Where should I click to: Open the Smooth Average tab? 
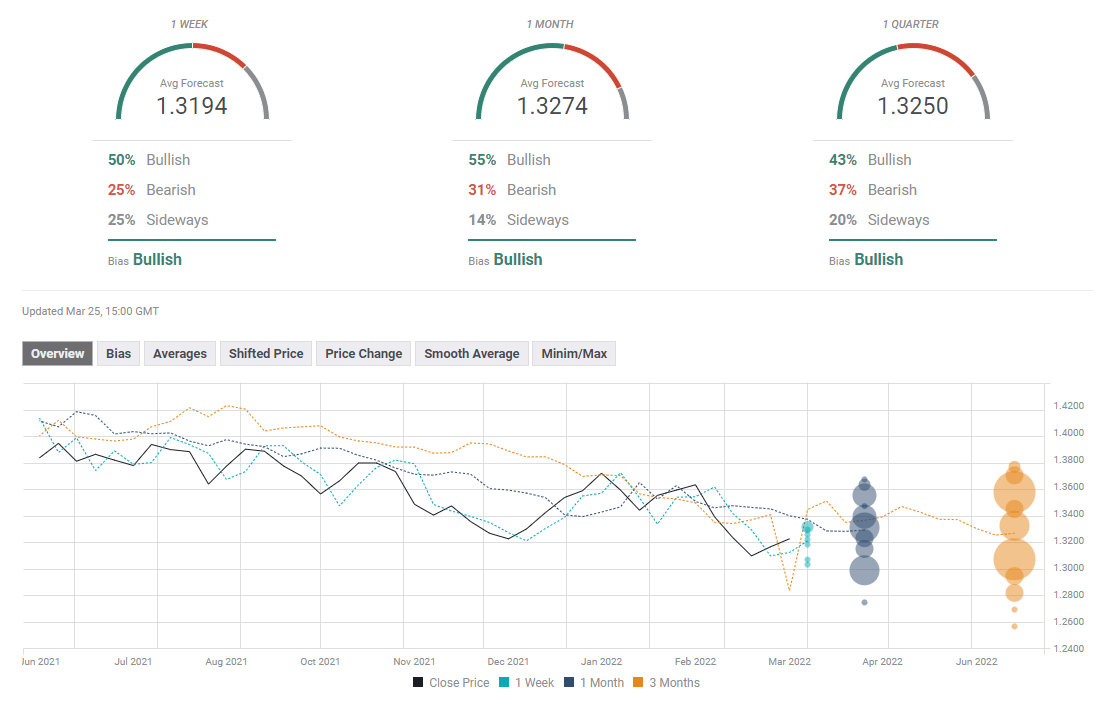click(x=471, y=353)
